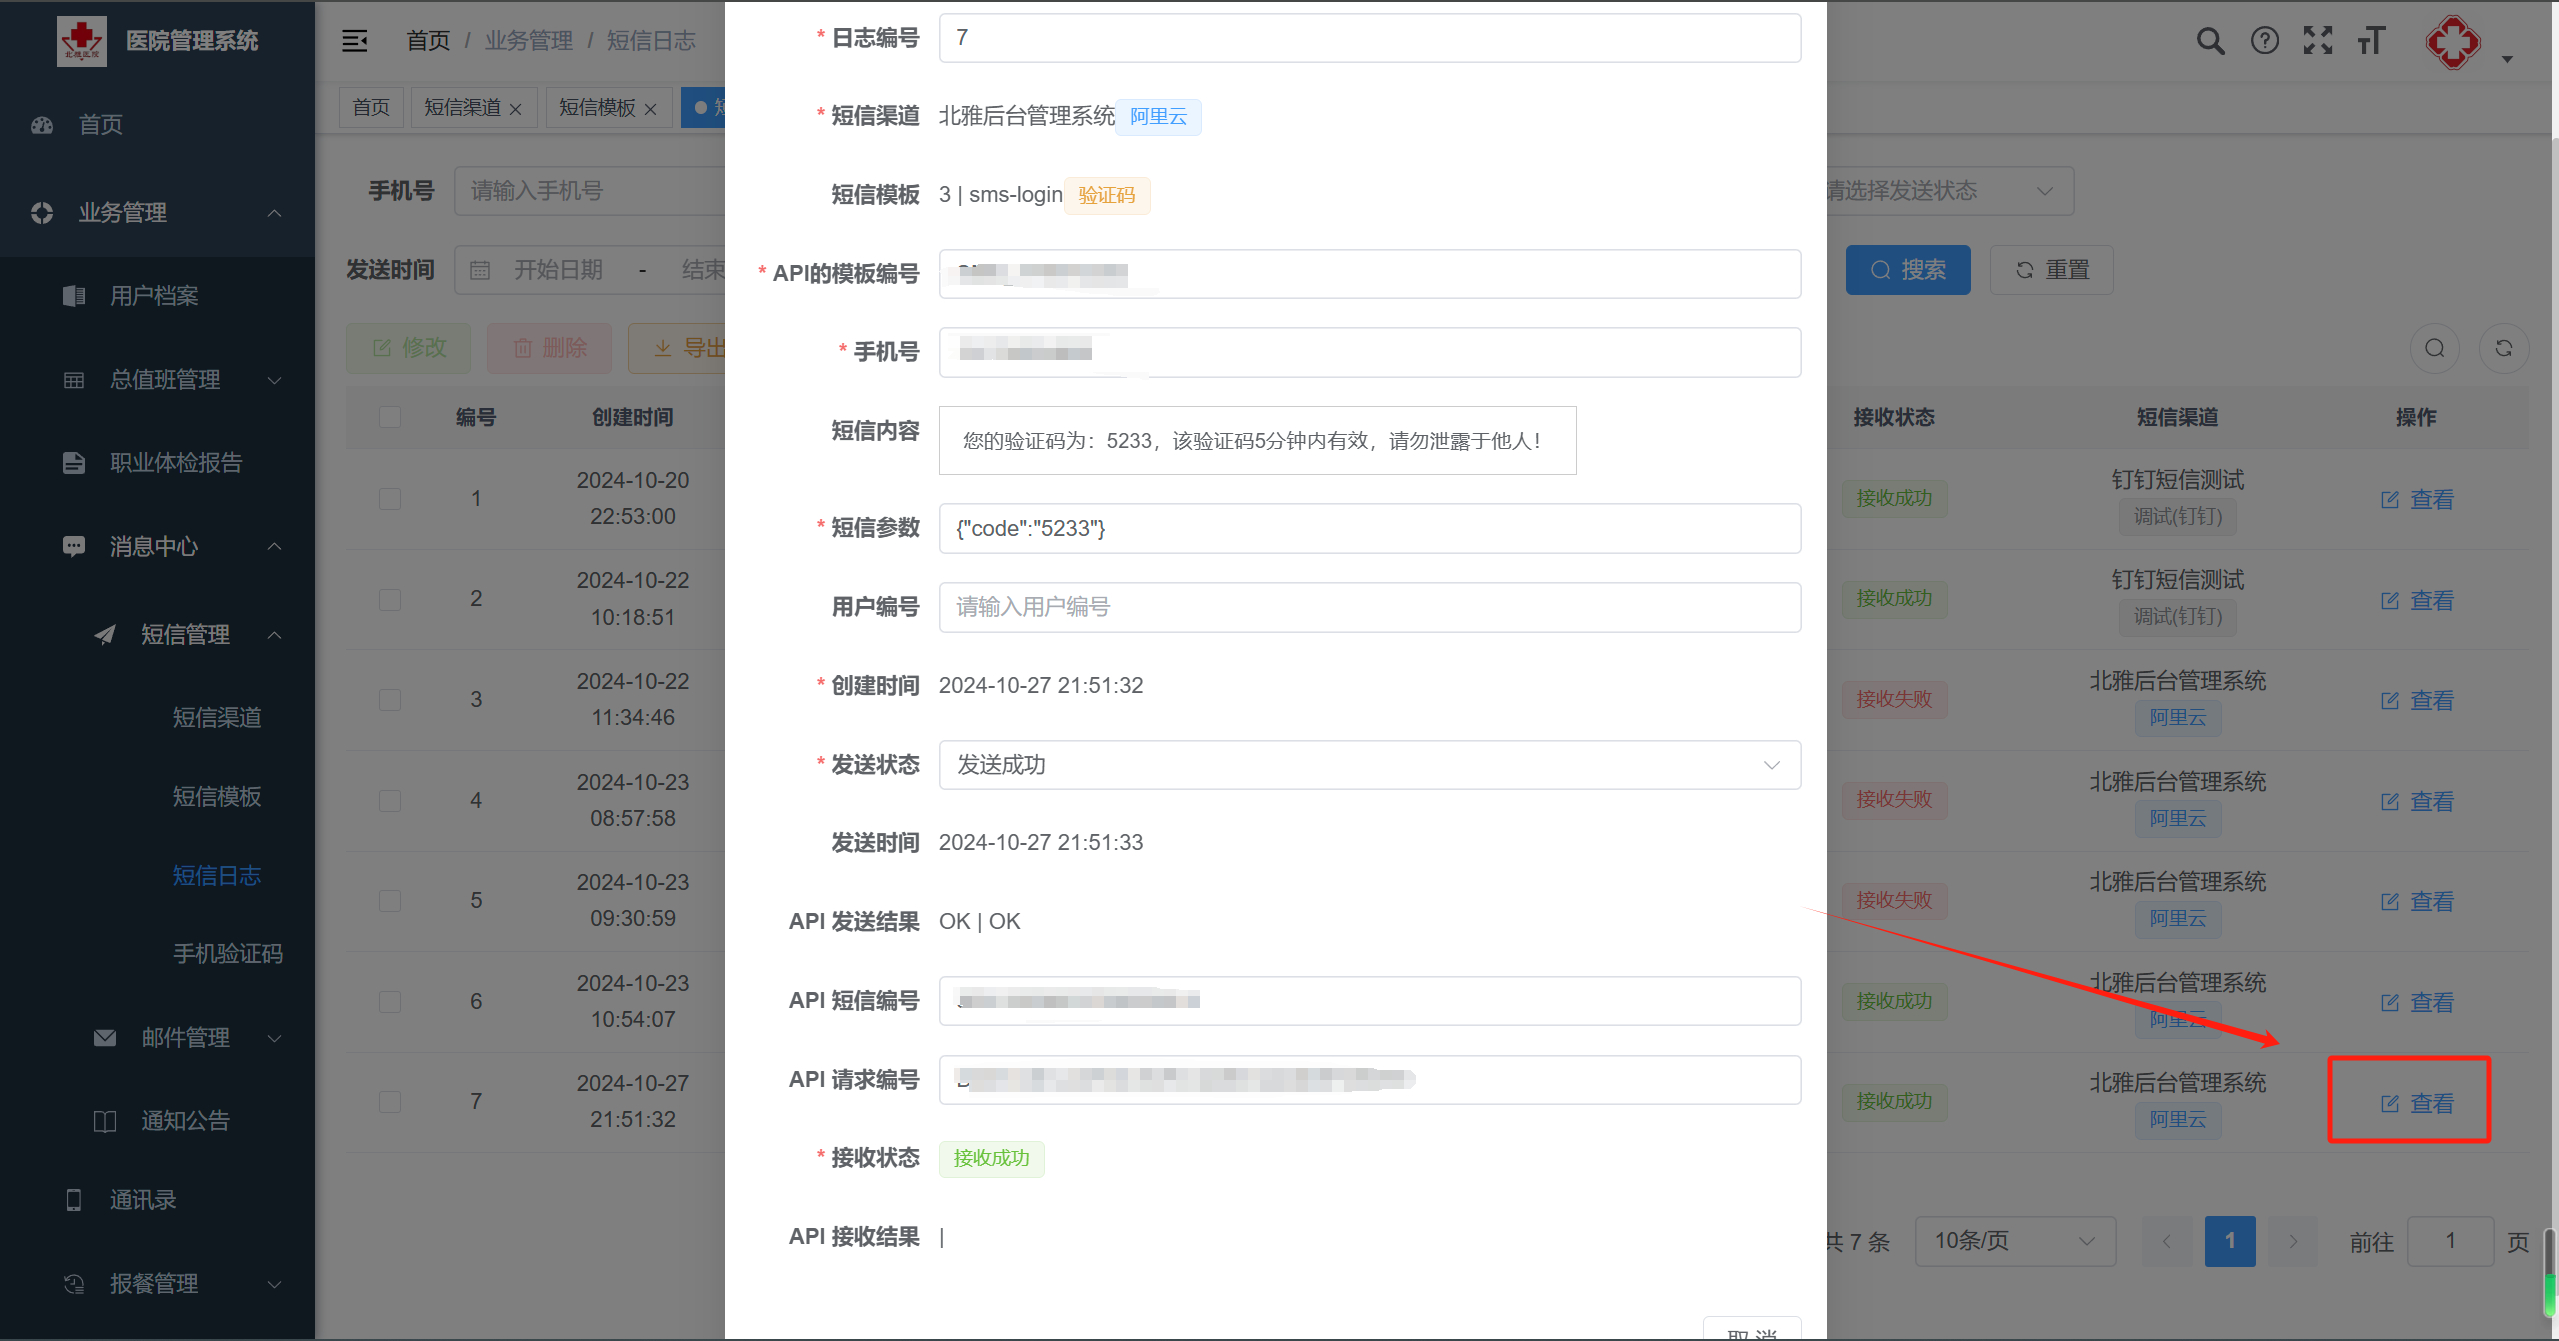The image size is (2559, 1341).
Task: Click the round refresh icon above the table
Action: click(x=2503, y=348)
